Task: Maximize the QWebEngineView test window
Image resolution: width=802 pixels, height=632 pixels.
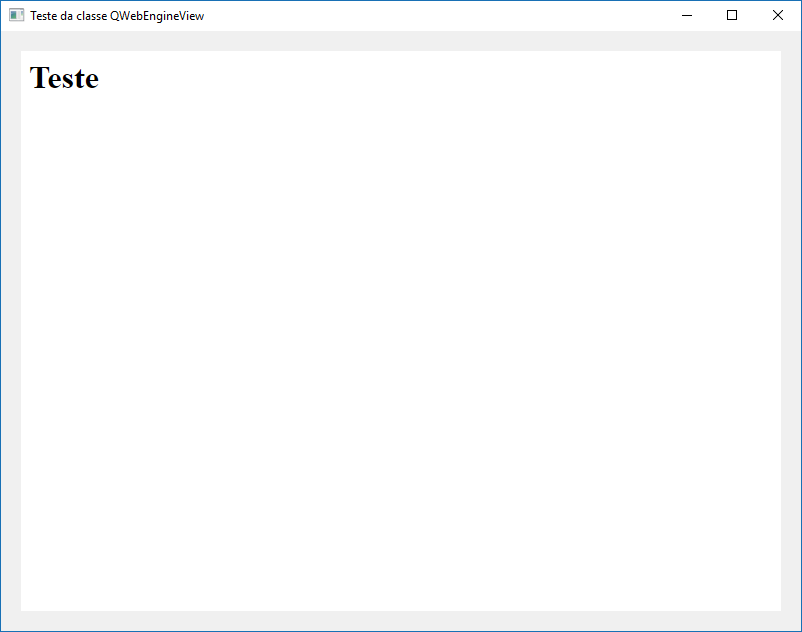Action: 732,15
